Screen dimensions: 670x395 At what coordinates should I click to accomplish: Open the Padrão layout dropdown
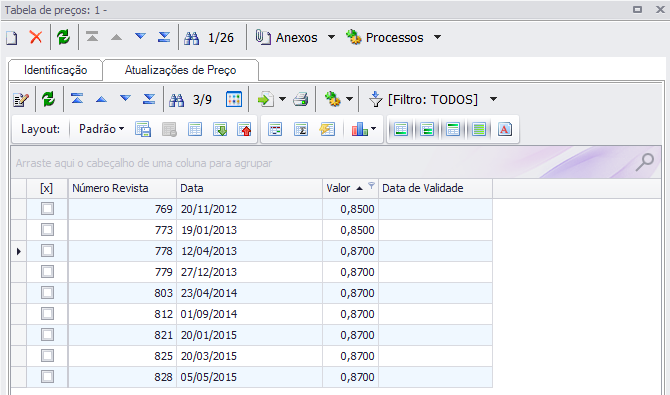[101, 129]
